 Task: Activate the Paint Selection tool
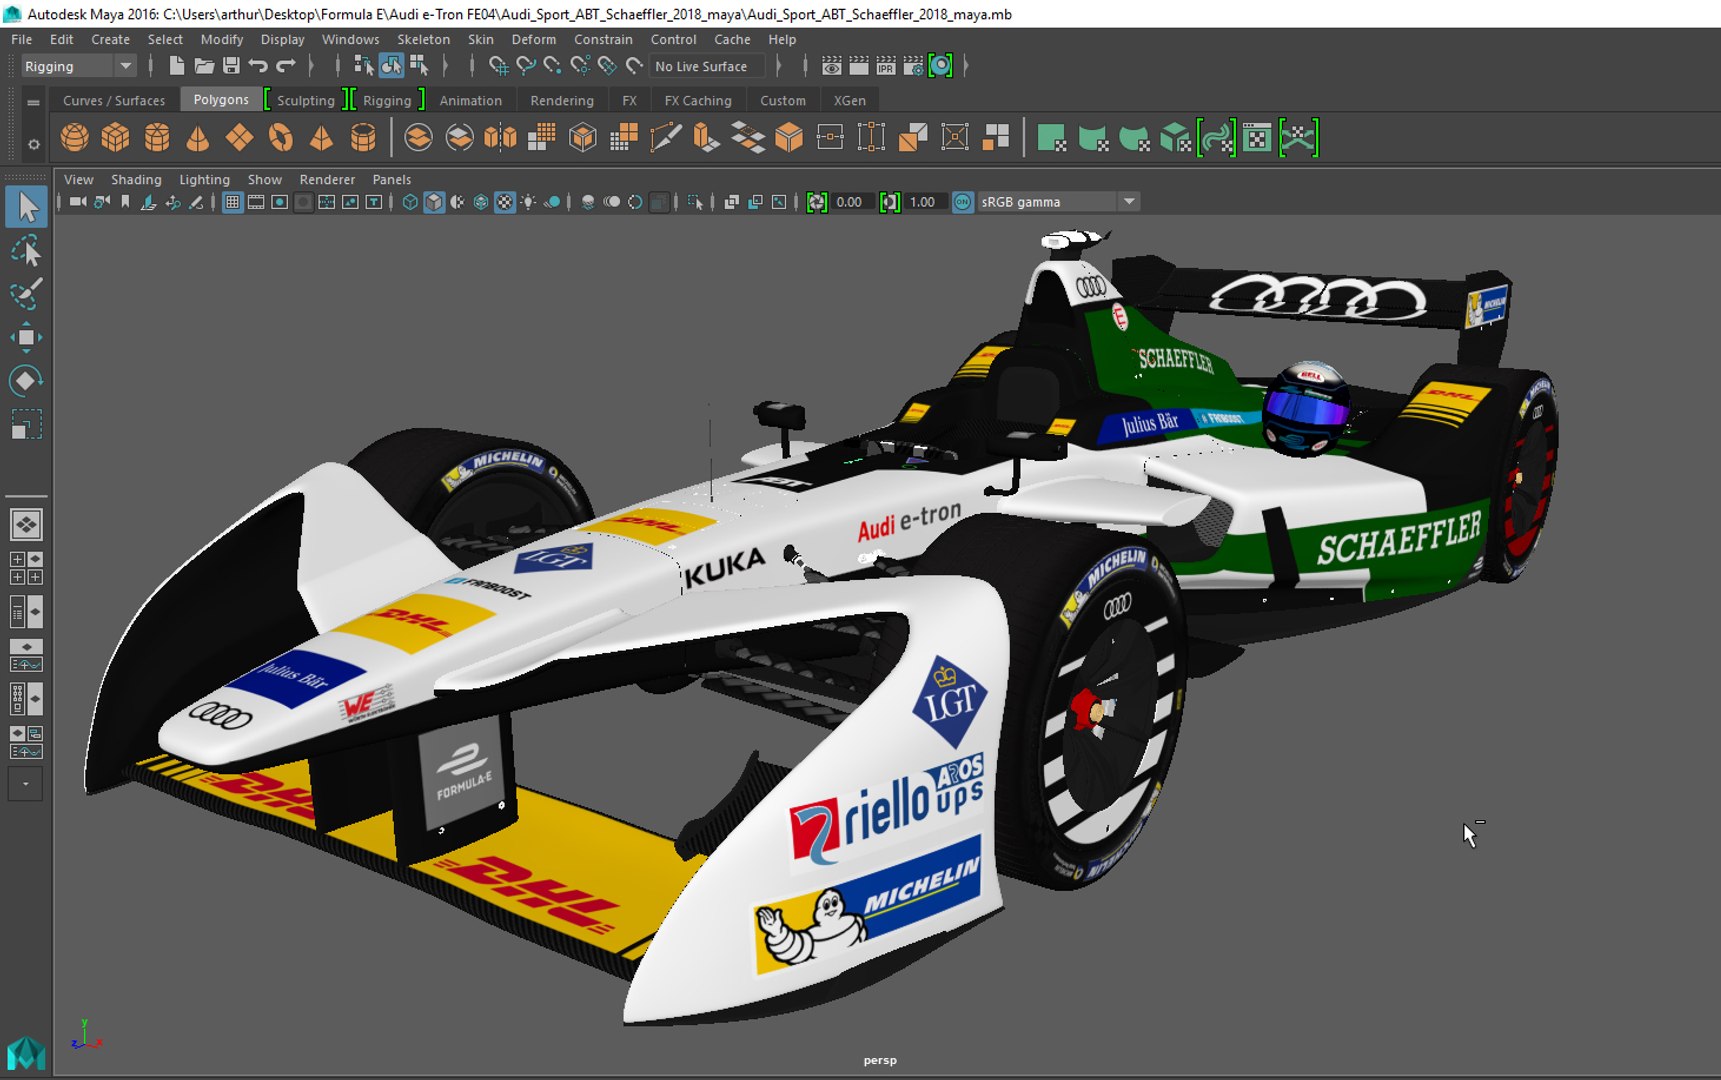(x=26, y=294)
